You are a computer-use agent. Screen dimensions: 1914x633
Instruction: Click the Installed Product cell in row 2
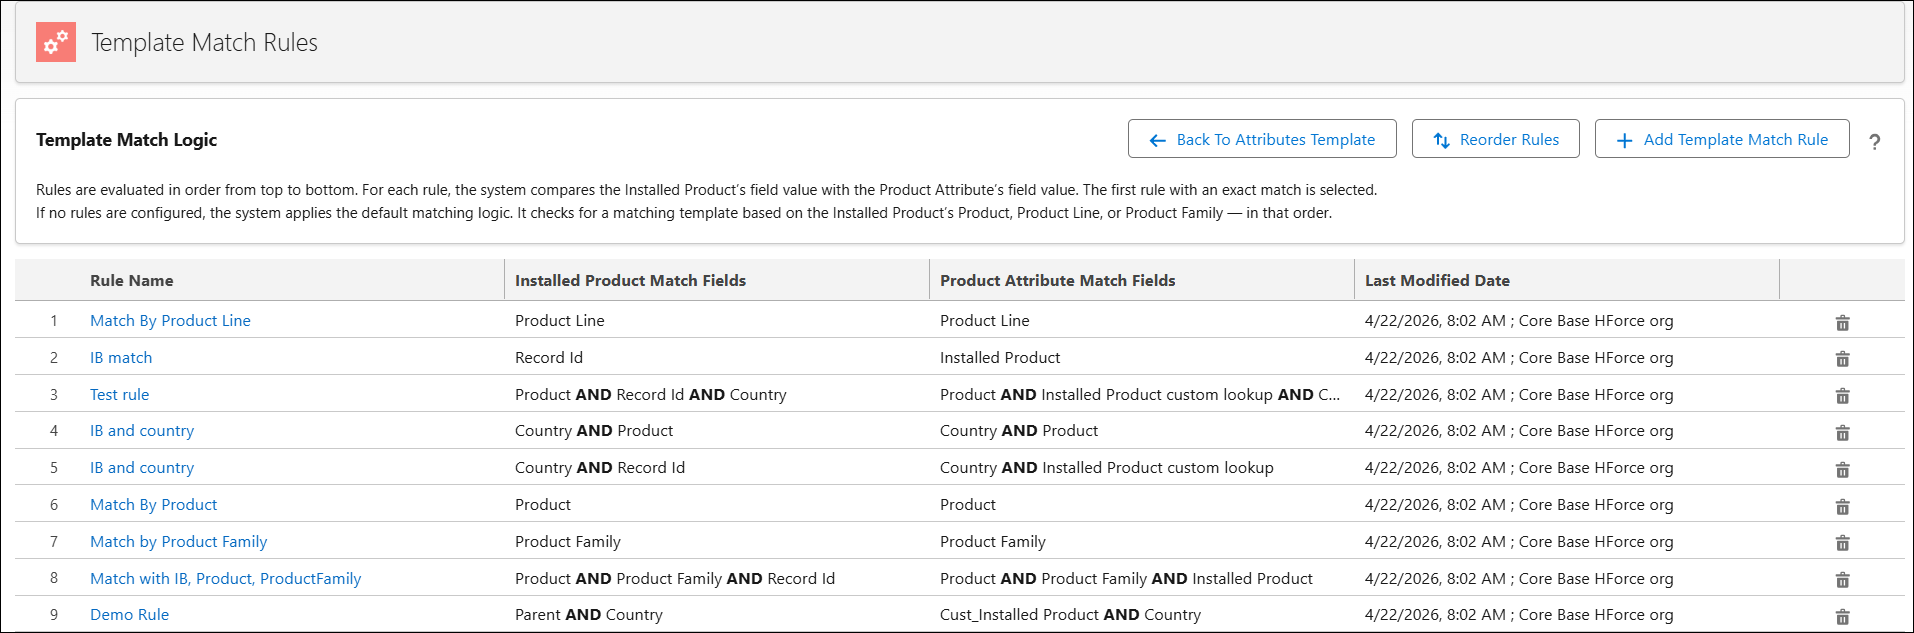pyautogui.click(x=1000, y=357)
